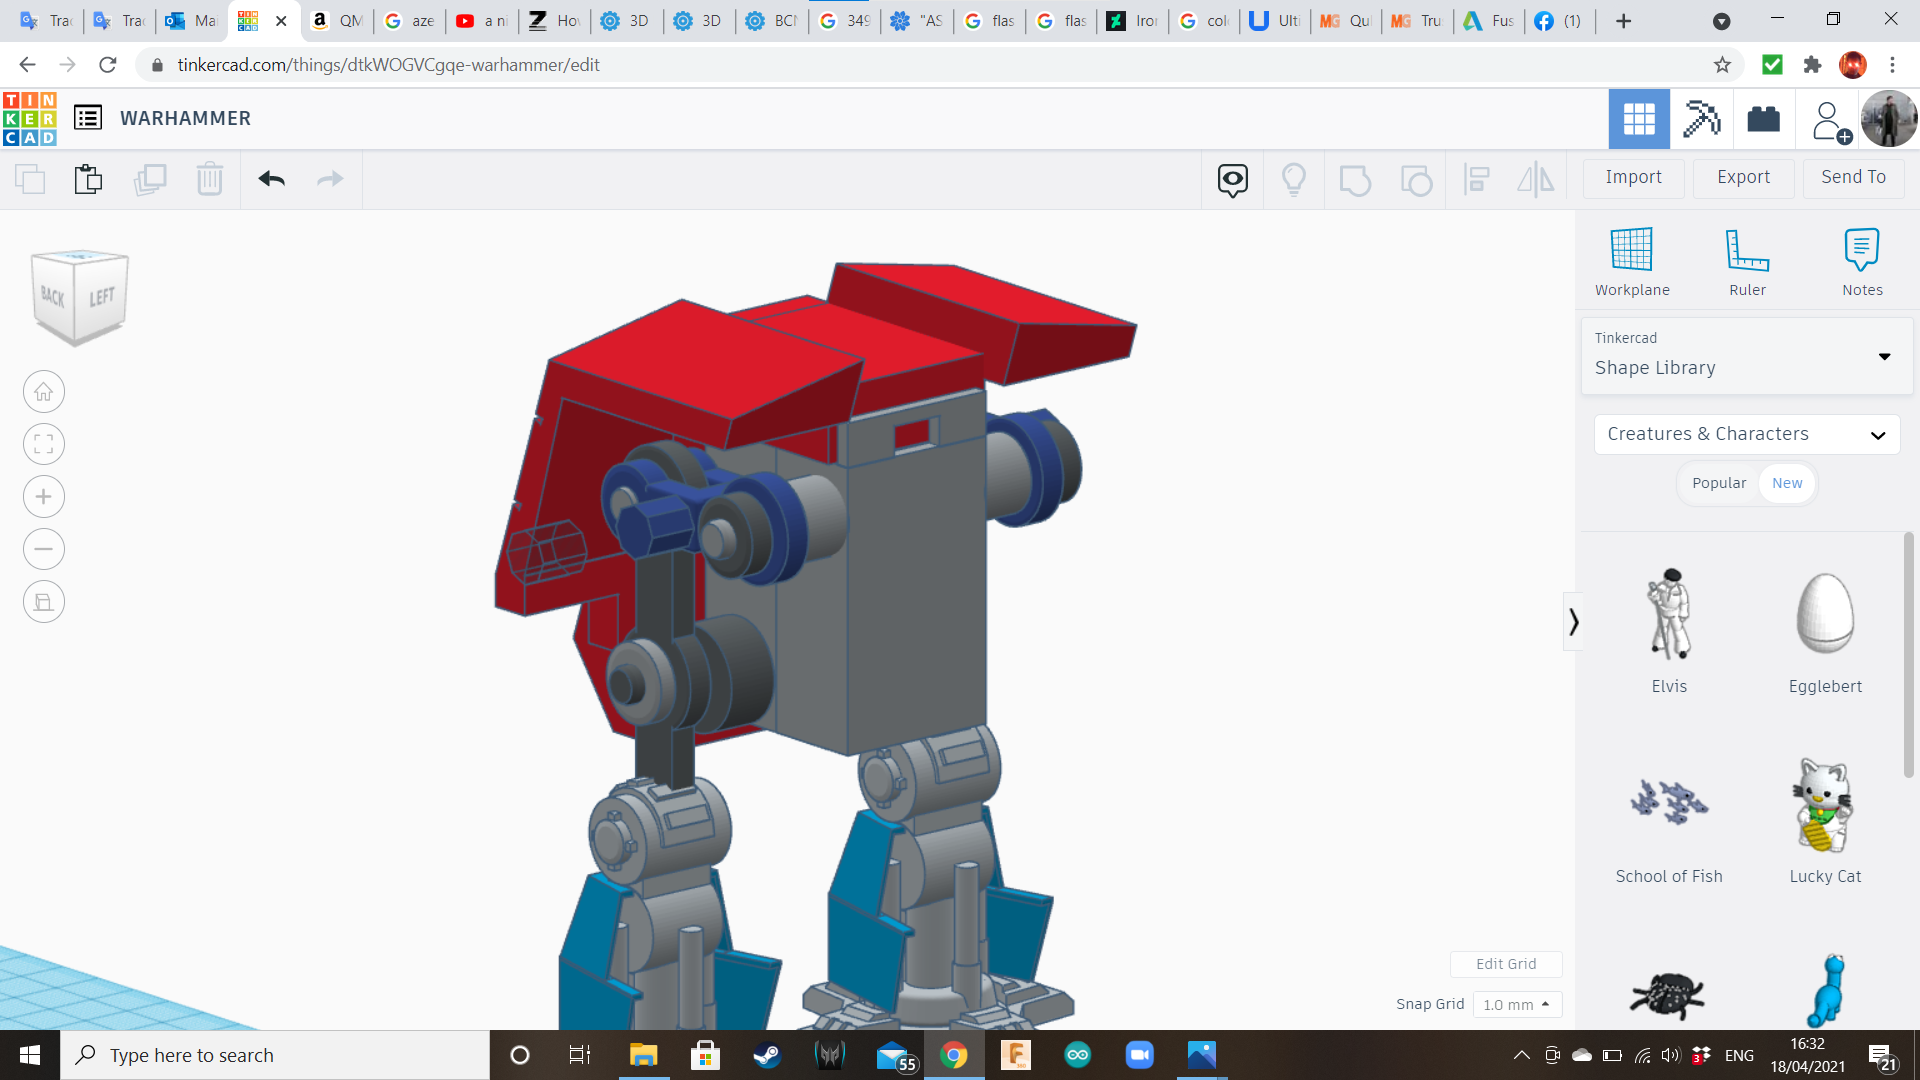Toggle orthographic/perspective view button
1920x1080 pixels.
point(44,602)
